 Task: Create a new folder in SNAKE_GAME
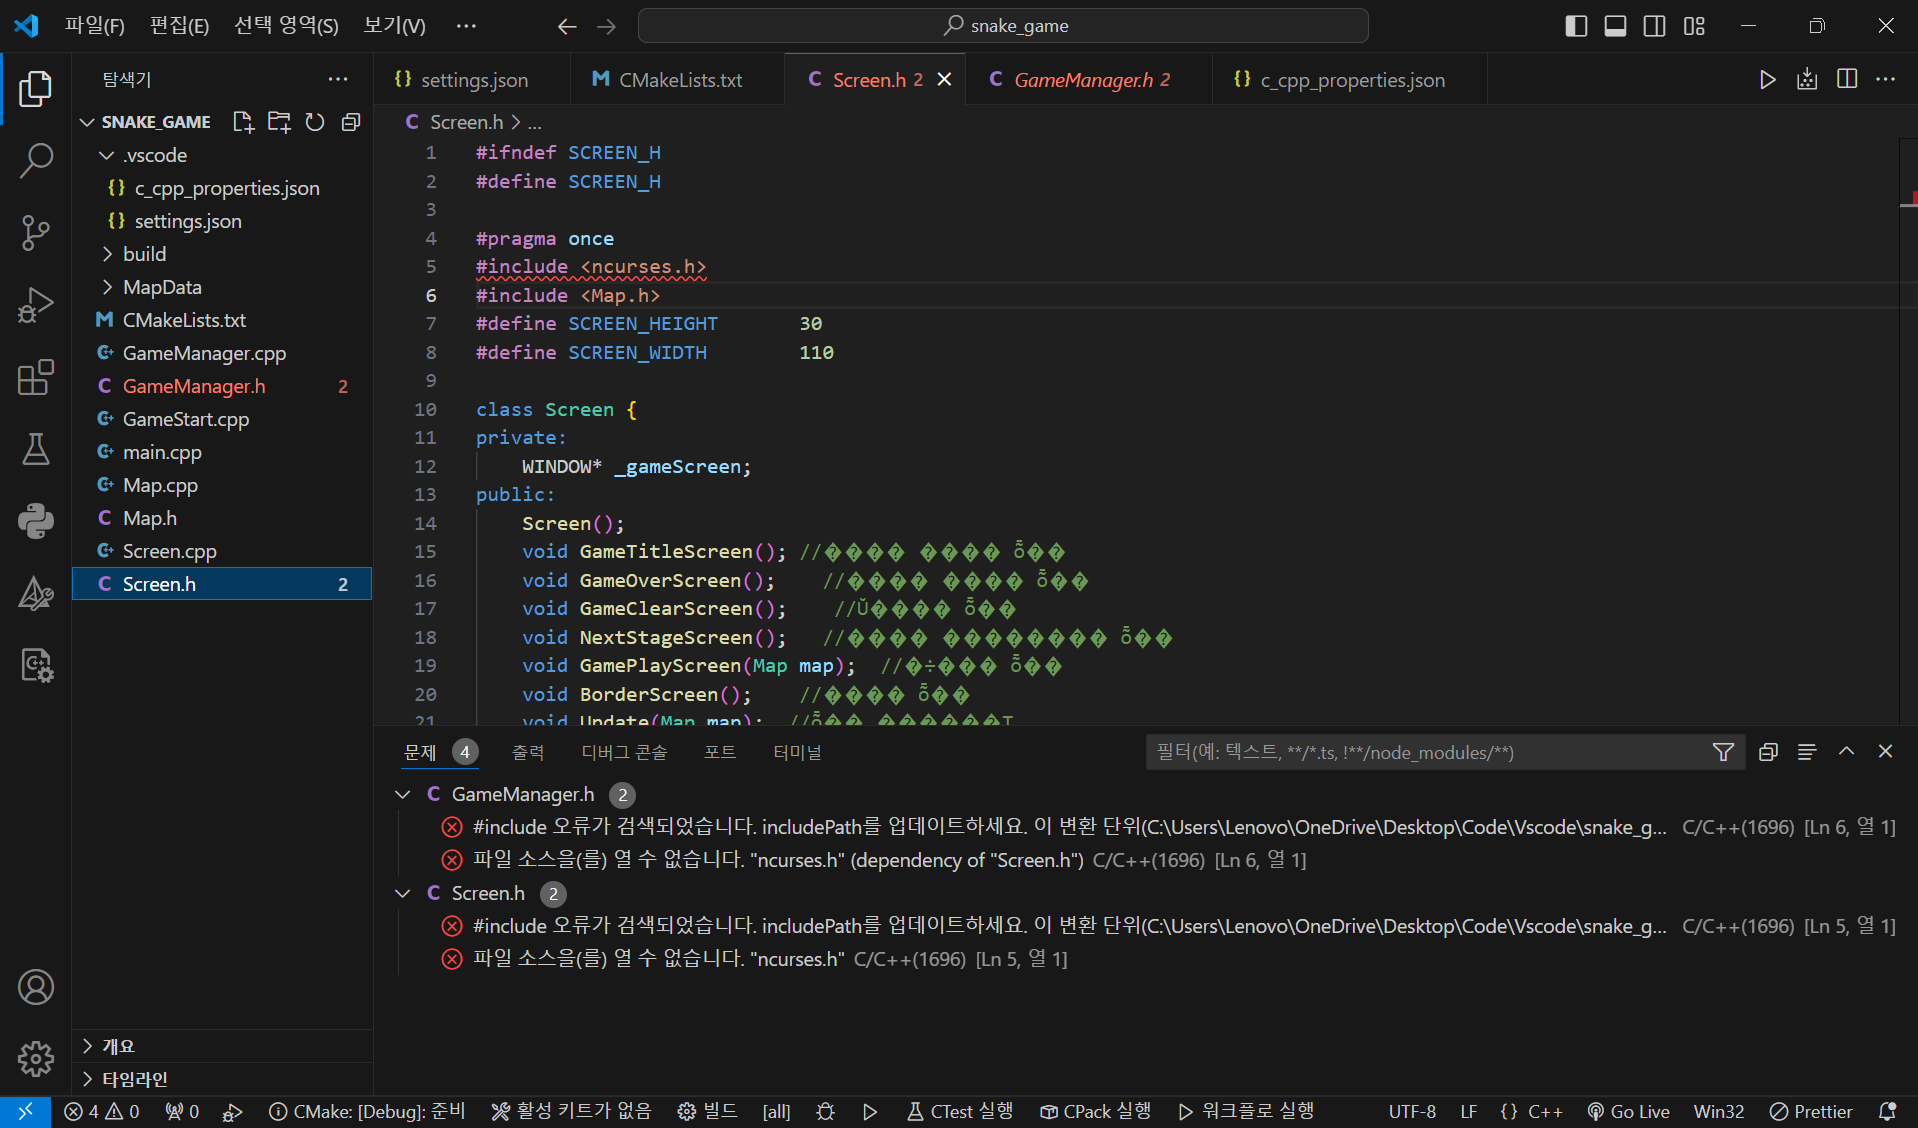(279, 122)
